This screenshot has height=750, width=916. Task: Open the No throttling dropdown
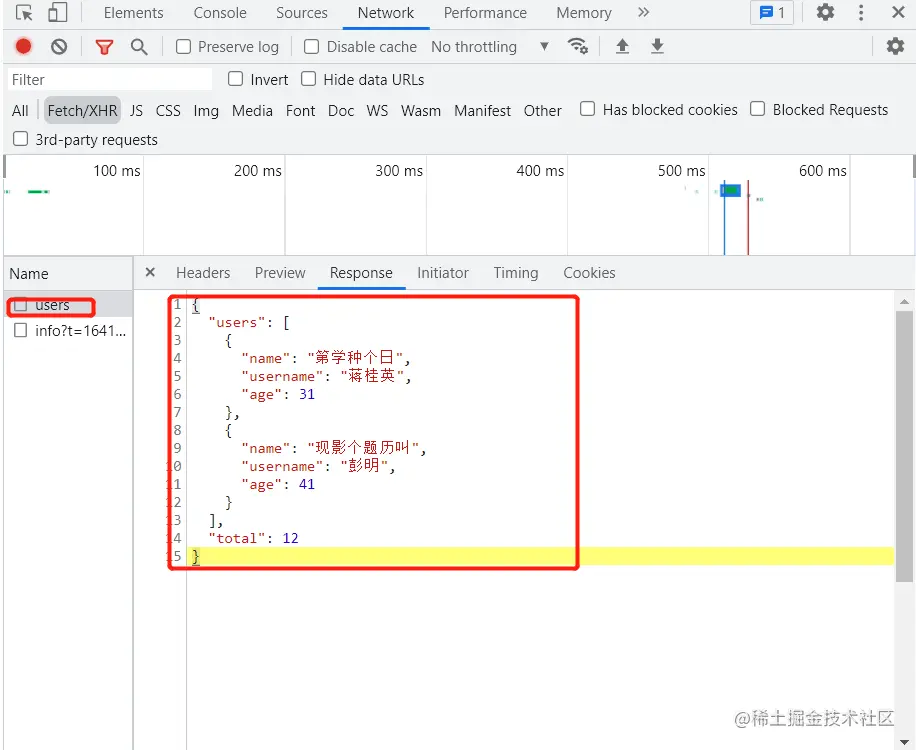click(x=490, y=47)
